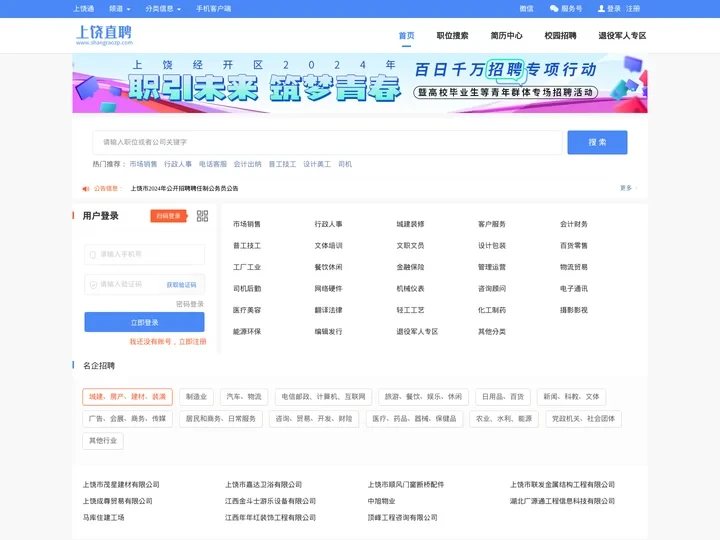Select the 其他行业 industry tab
The width and height of the screenshot is (720, 540).
point(103,441)
